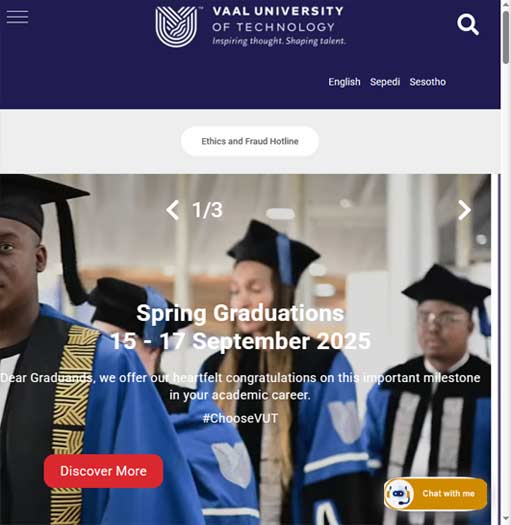511x525 pixels.
Task: Switch site language to English
Action: pos(344,82)
